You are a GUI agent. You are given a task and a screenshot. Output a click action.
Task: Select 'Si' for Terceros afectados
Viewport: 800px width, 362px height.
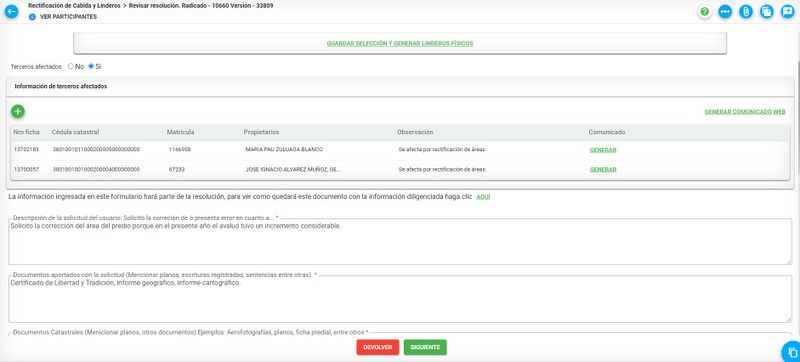click(x=91, y=66)
